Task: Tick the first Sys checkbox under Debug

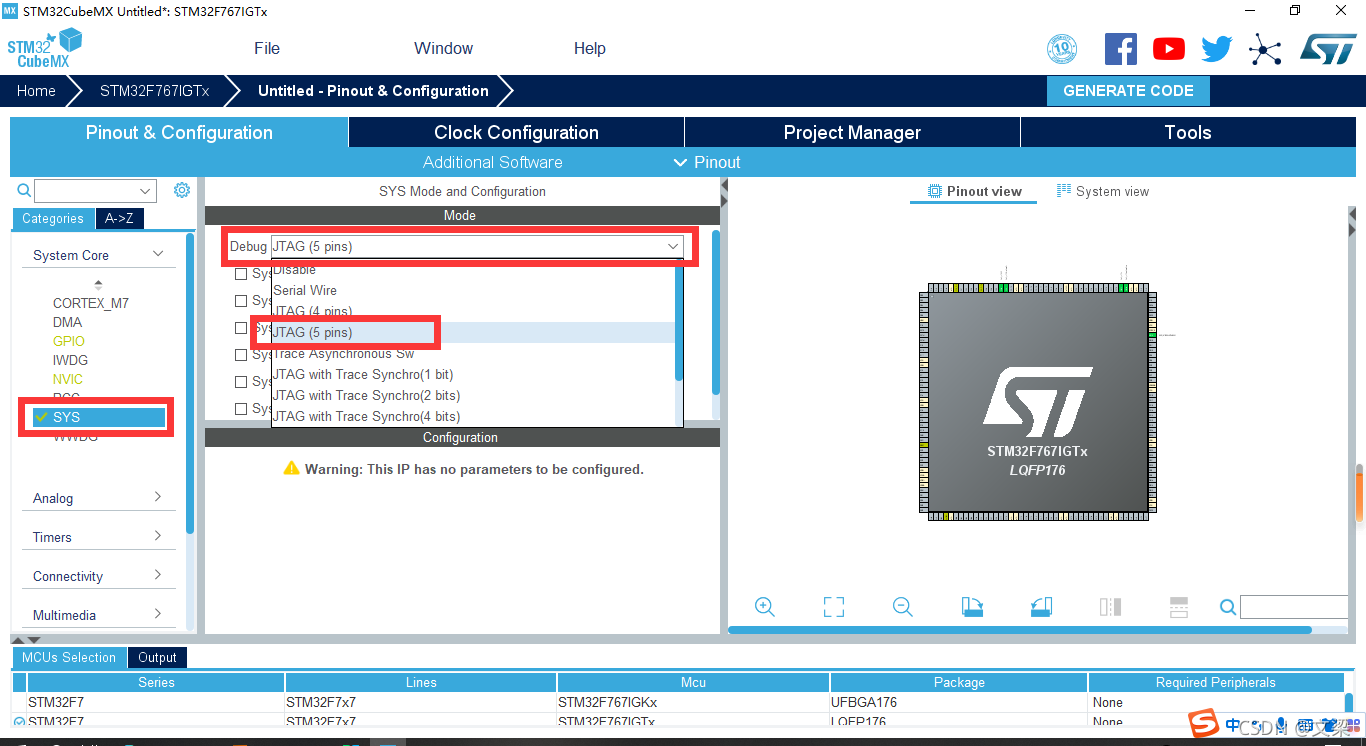Action: 241,274
